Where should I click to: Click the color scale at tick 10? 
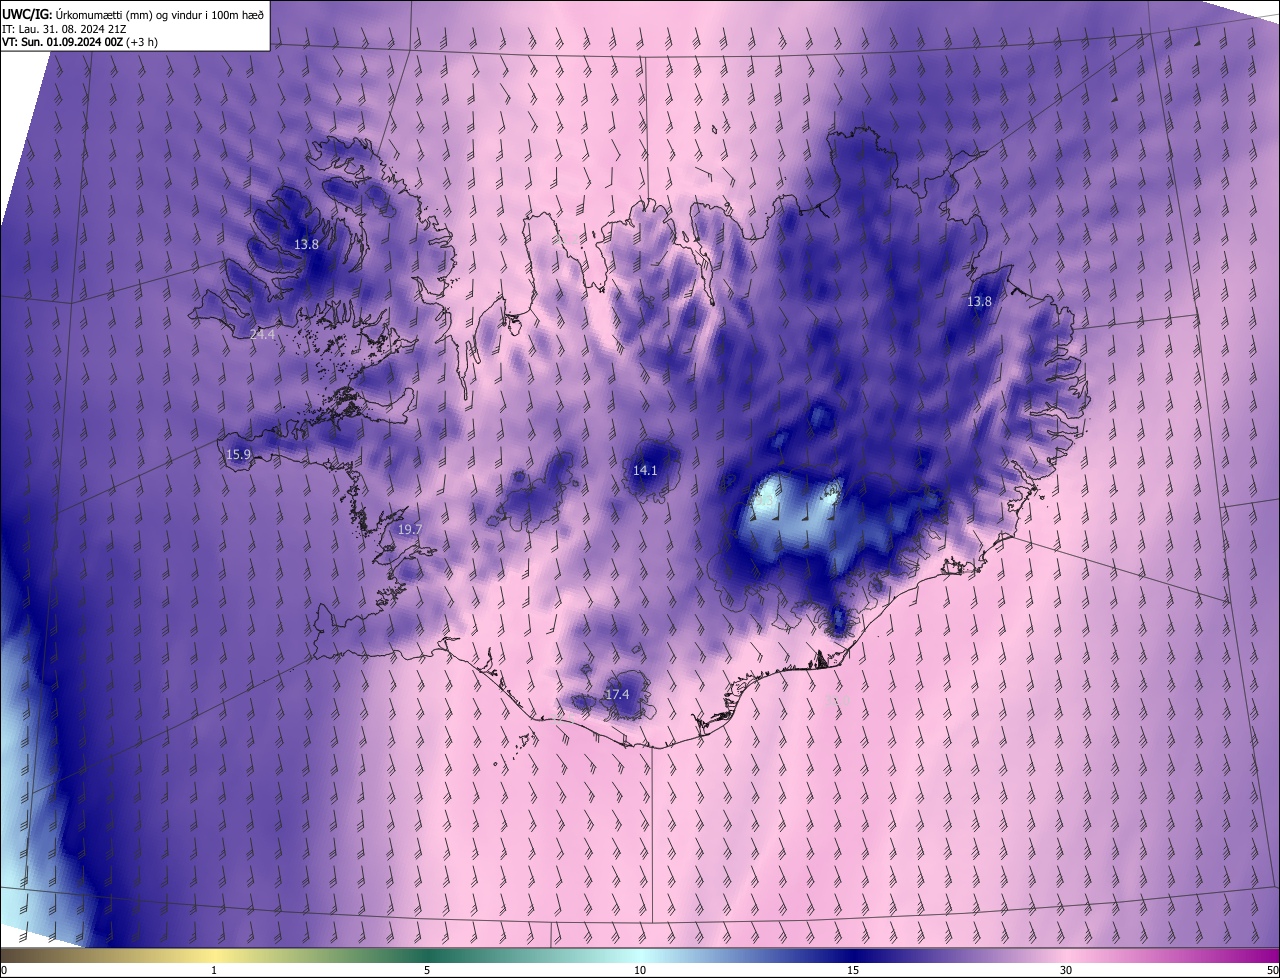[x=640, y=970]
